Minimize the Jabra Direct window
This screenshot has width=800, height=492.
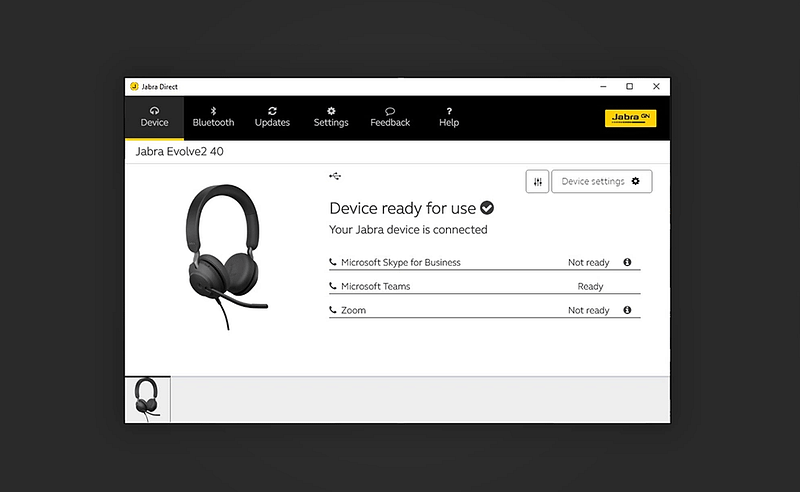click(x=603, y=87)
